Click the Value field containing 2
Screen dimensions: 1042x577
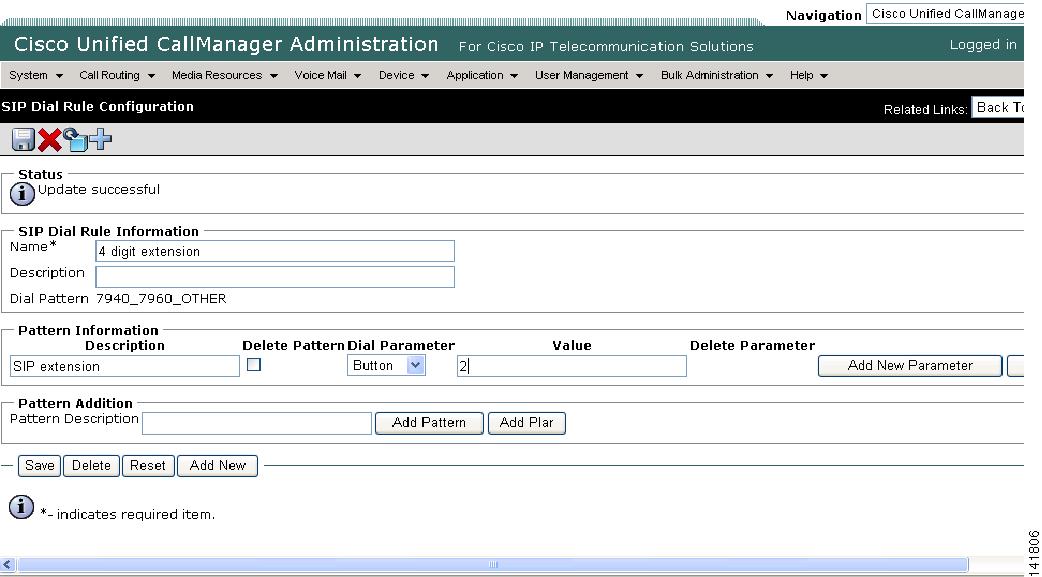(x=572, y=366)
